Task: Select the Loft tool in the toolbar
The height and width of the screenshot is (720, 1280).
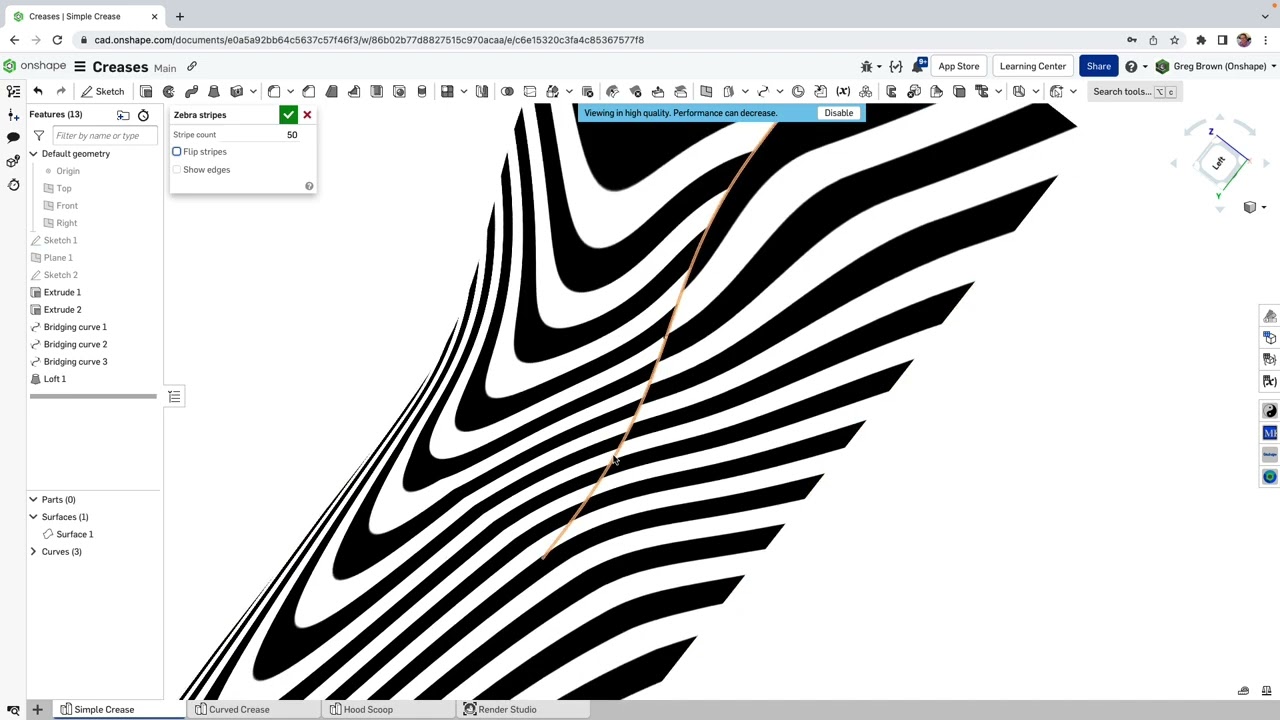Action: point(213,91)
